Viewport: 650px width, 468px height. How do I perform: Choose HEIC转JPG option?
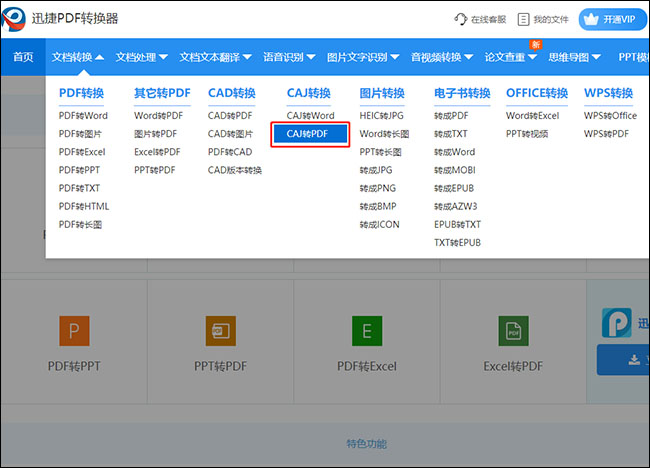pyautogui.click(x=381, y=116)
